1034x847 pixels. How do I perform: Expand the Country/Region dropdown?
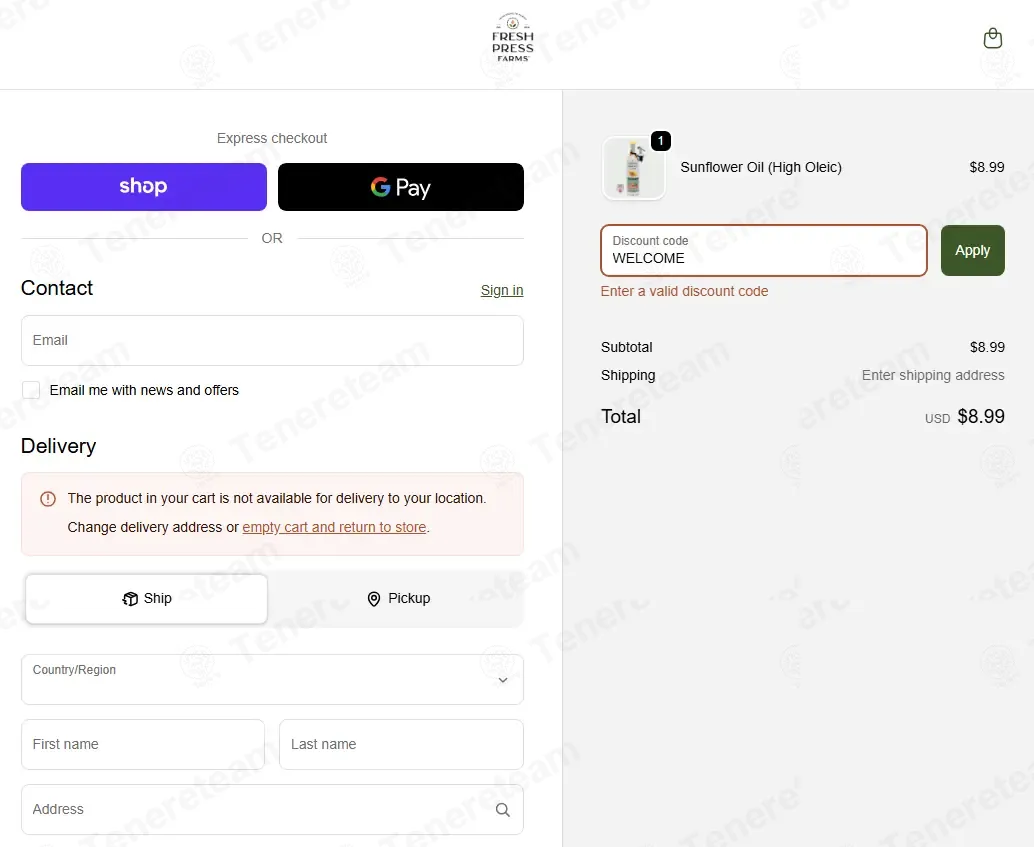tap(272, 679)
